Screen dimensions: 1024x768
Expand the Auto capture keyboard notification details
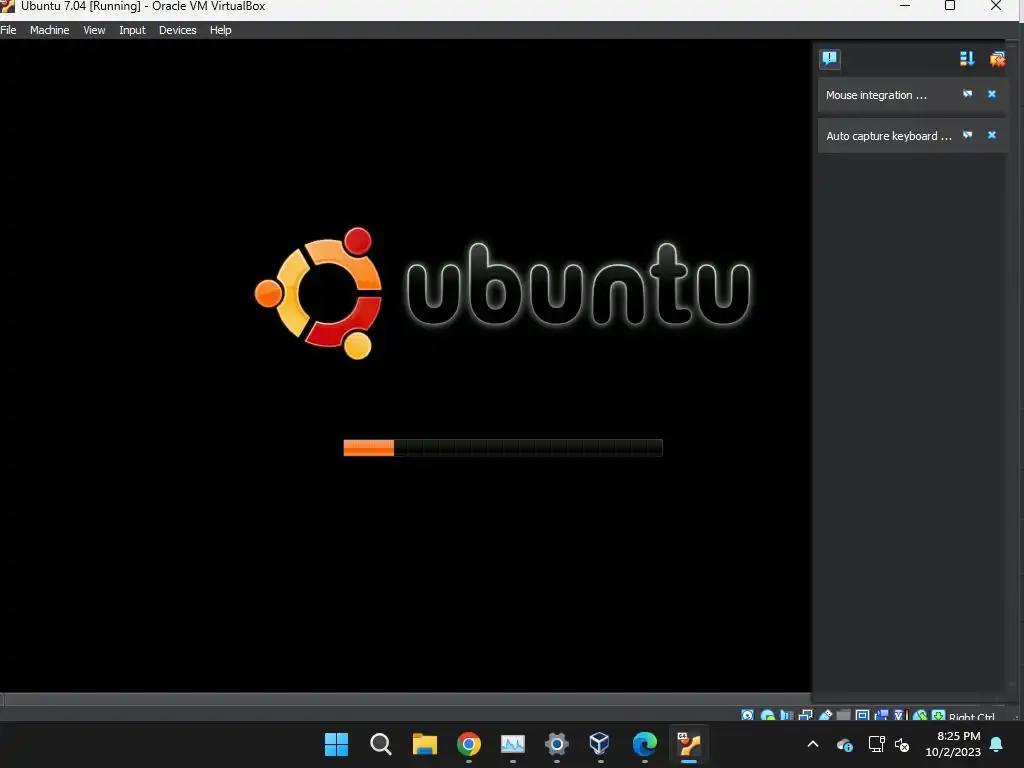click(968, 135)
